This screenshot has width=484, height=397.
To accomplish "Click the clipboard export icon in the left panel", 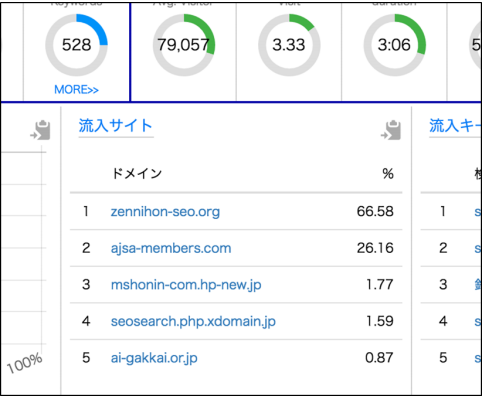I will [40, 130].
